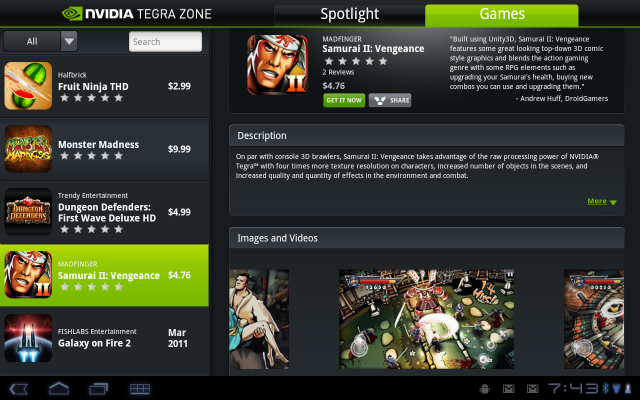Click the GET IT NOW button

[344, 100]
